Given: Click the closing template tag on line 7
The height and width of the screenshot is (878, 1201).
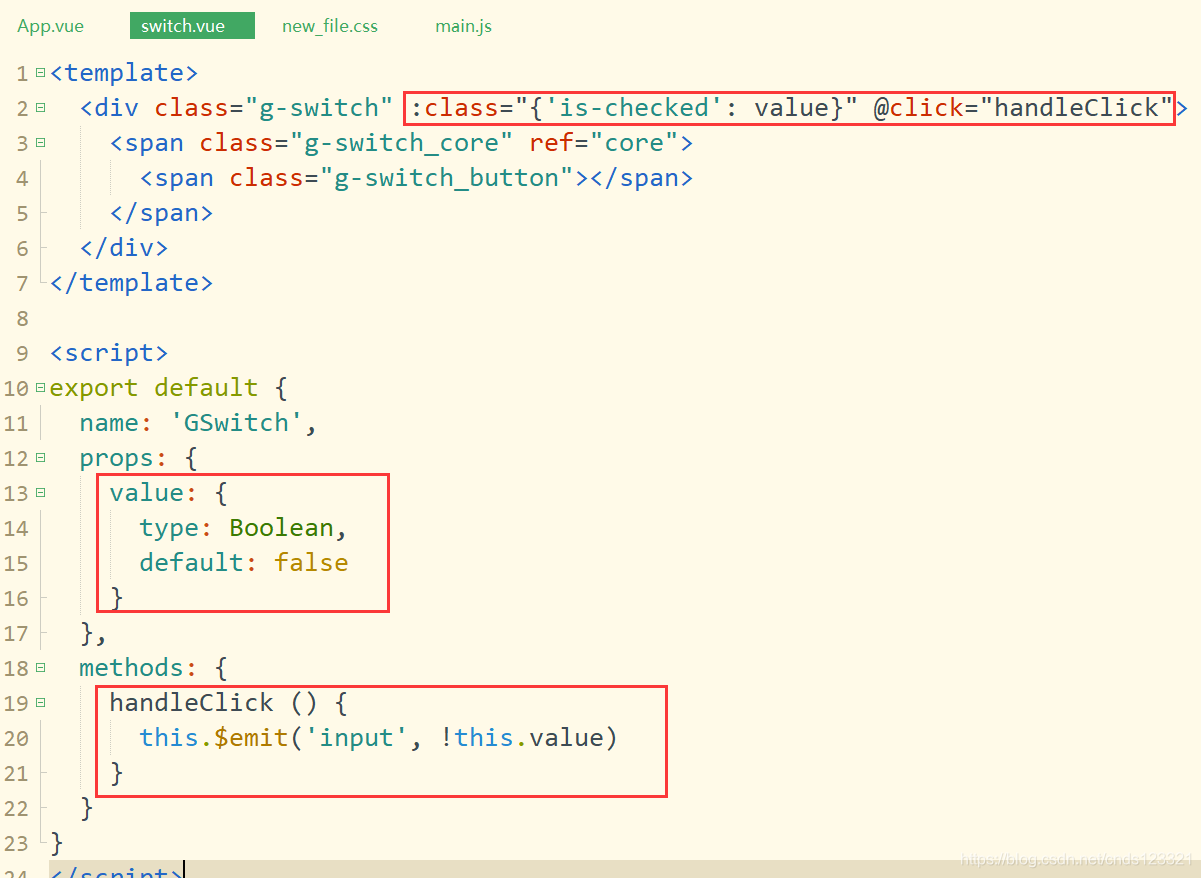Looking at the screenshot, I should pyautogui.click(x=131, y=283).
